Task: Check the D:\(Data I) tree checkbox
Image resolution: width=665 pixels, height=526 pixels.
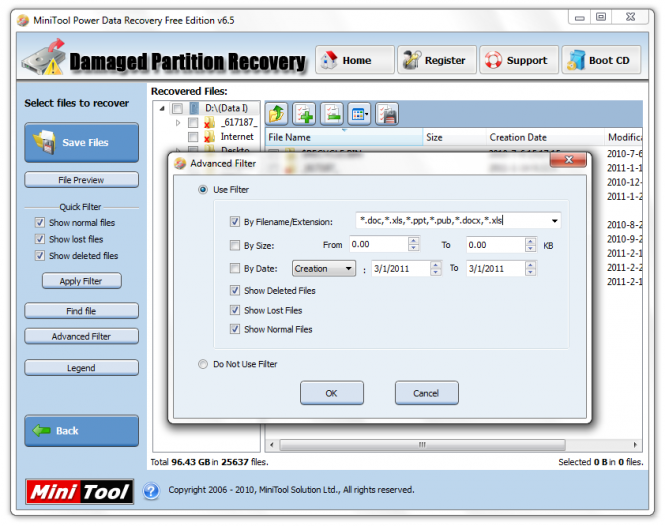Action: (x=178, y=108)
